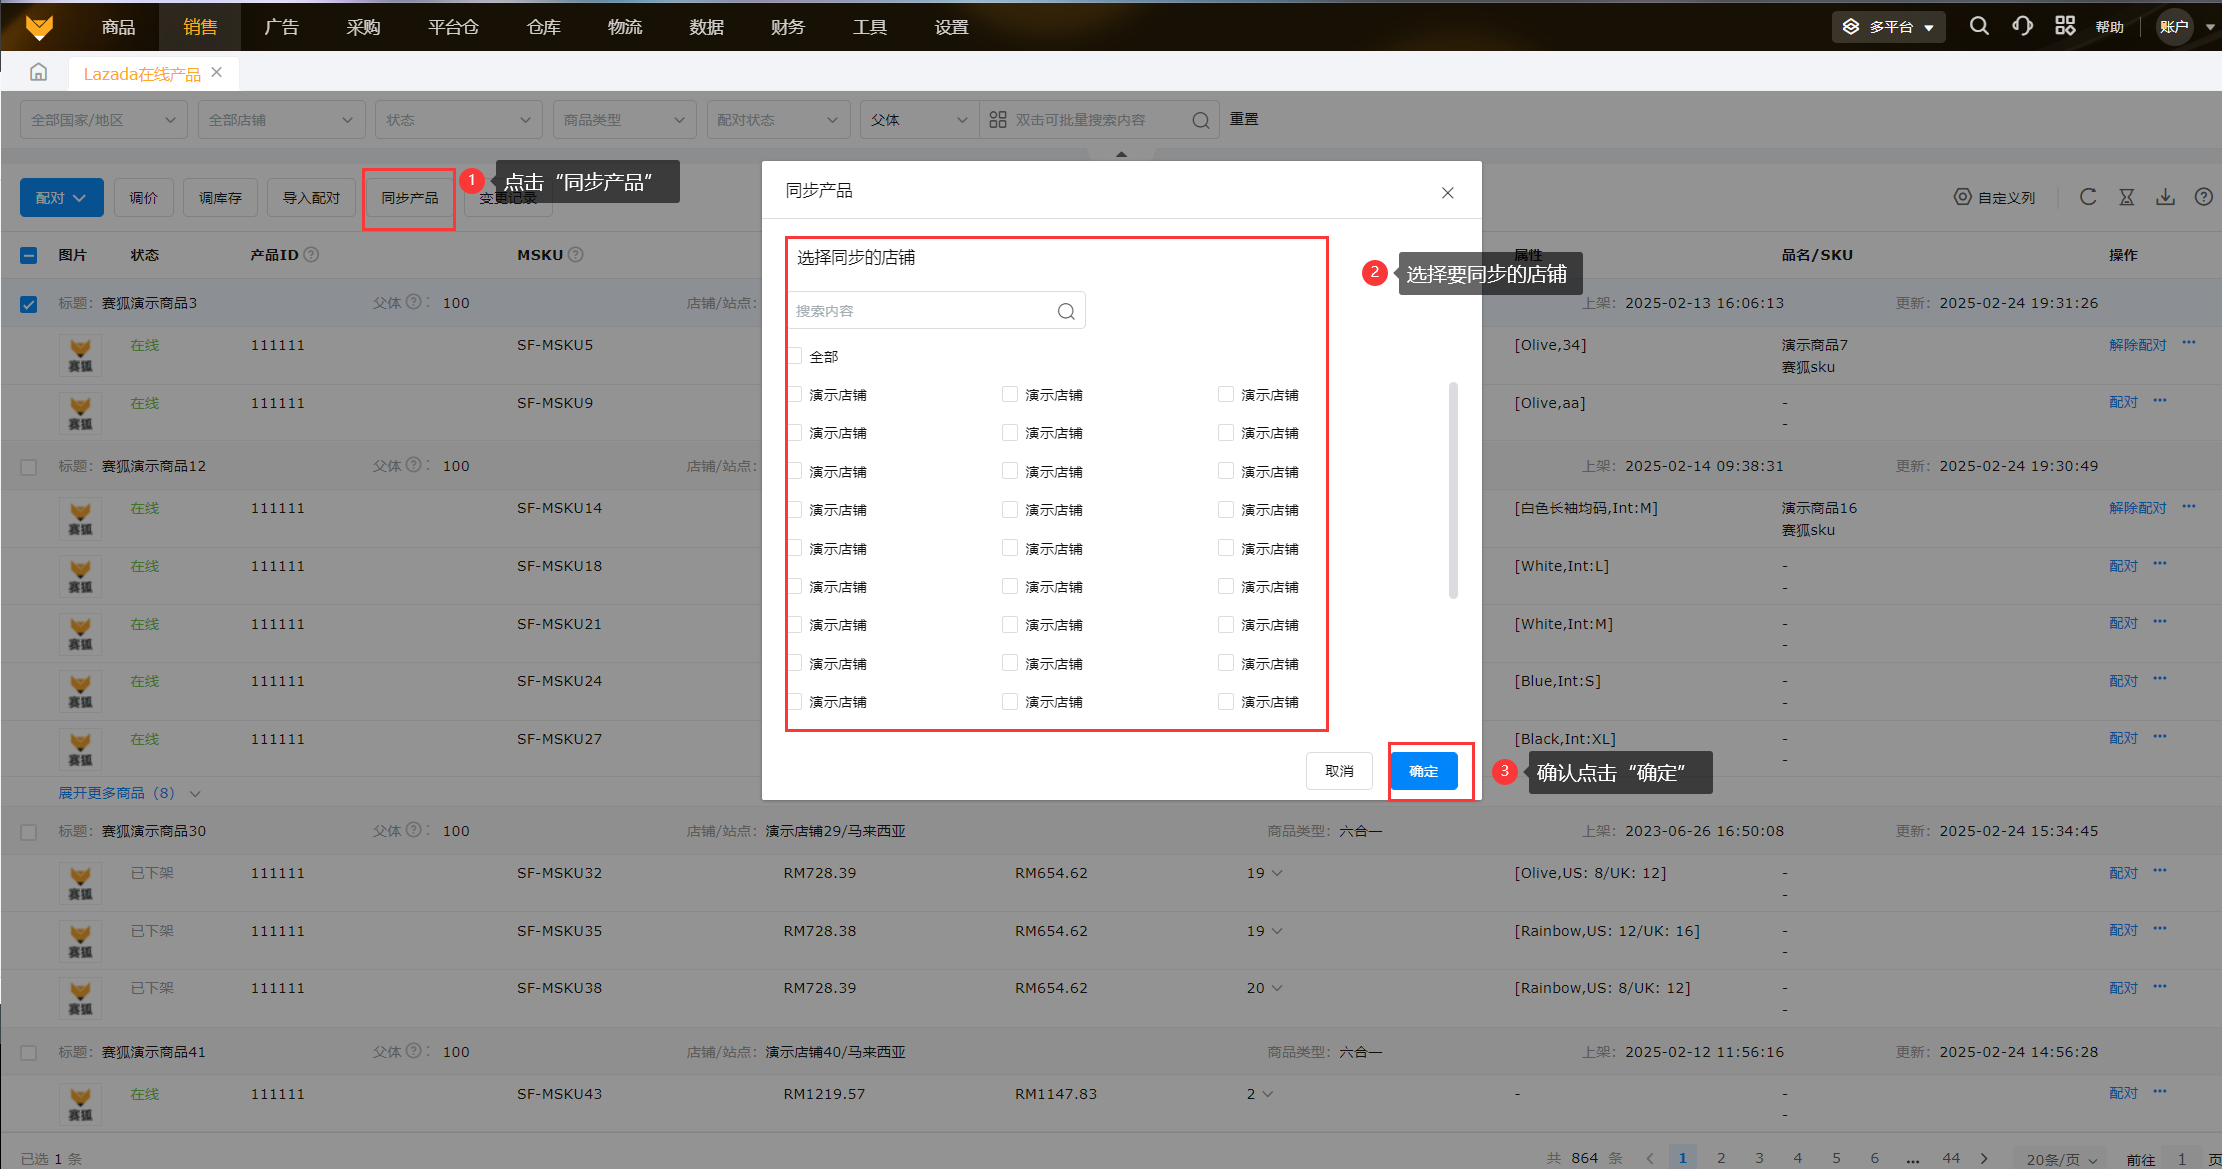This screenshot has height=1169, width=2222.
Task: Open the 广告 top menu
Action: (281, 27)
